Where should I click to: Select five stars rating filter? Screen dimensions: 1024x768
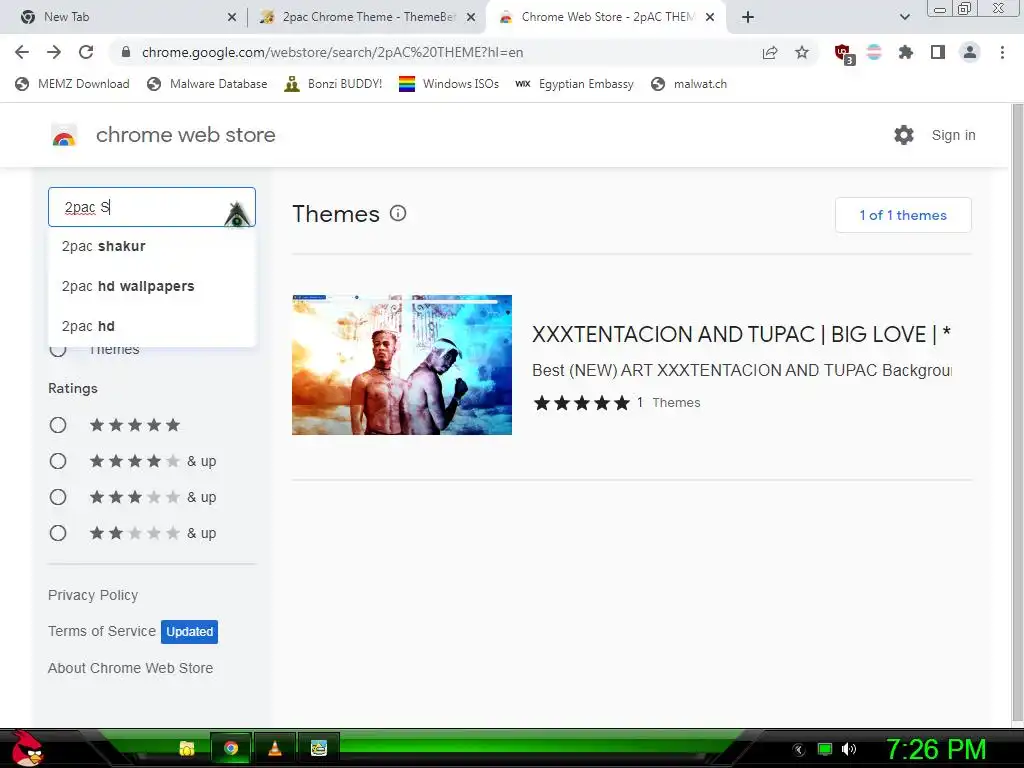click(x=58, y=425)
